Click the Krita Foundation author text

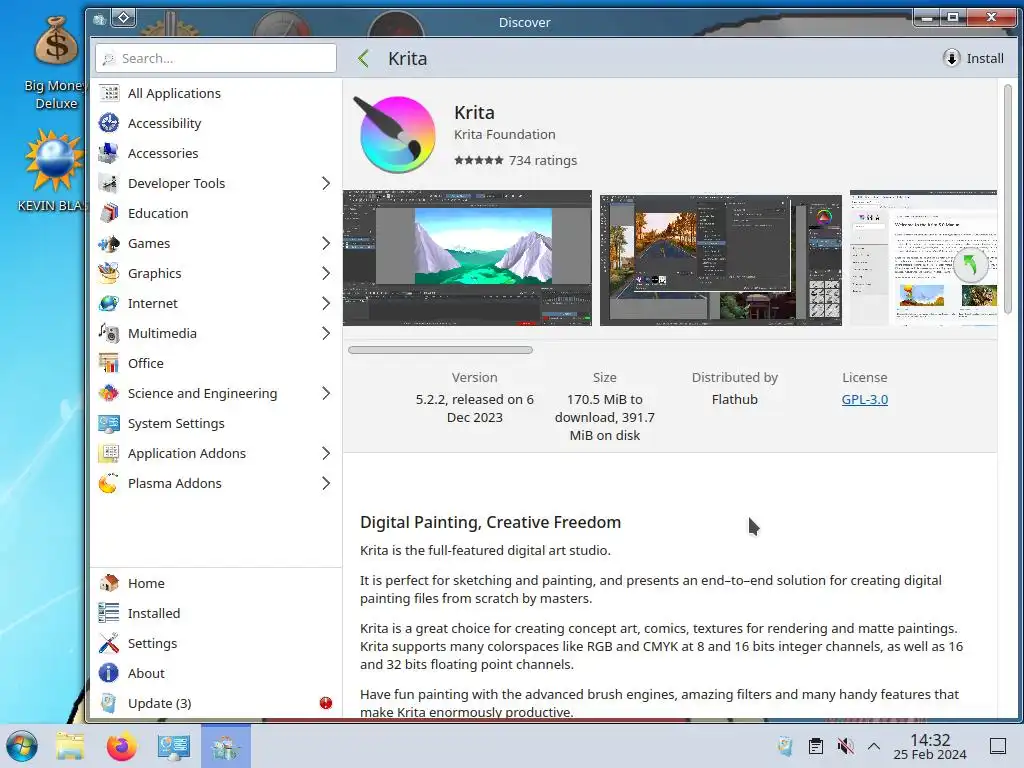click(505, 135)
